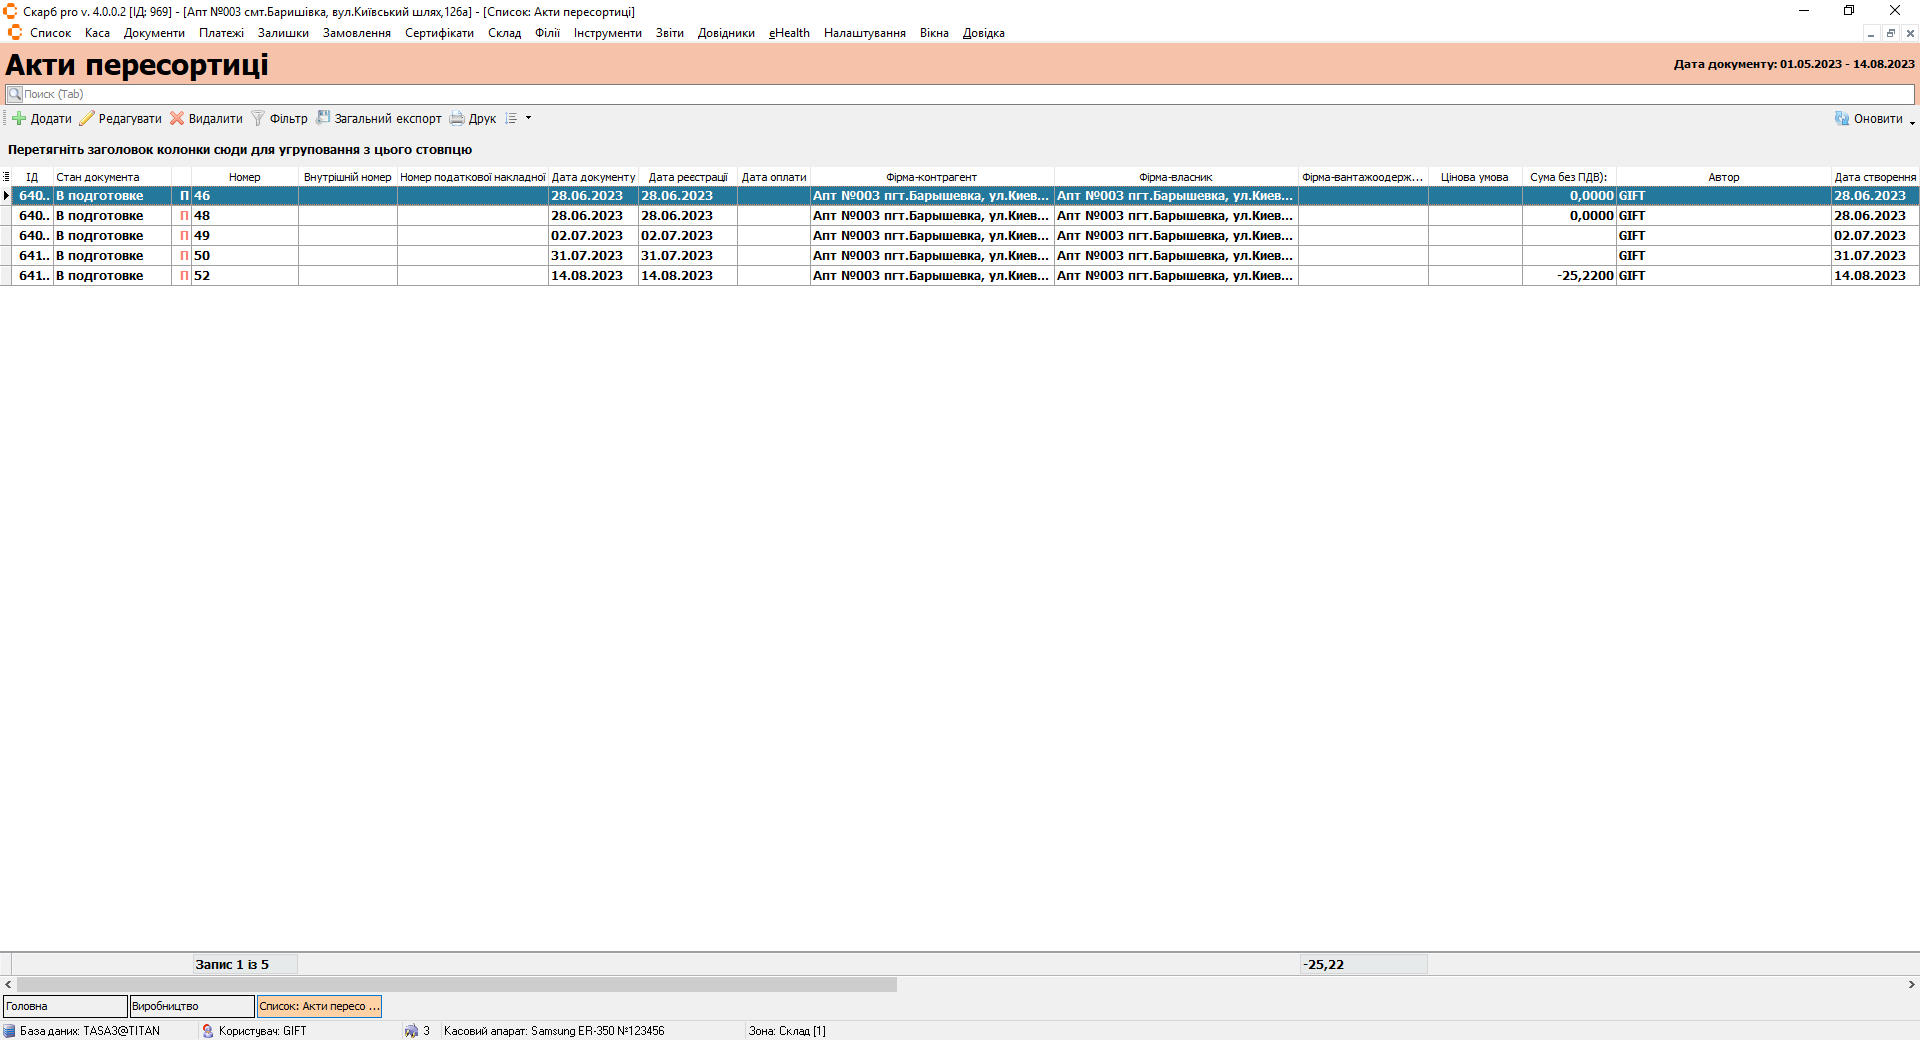
Task: Open the Документи menu
Action: click(154, 33)
